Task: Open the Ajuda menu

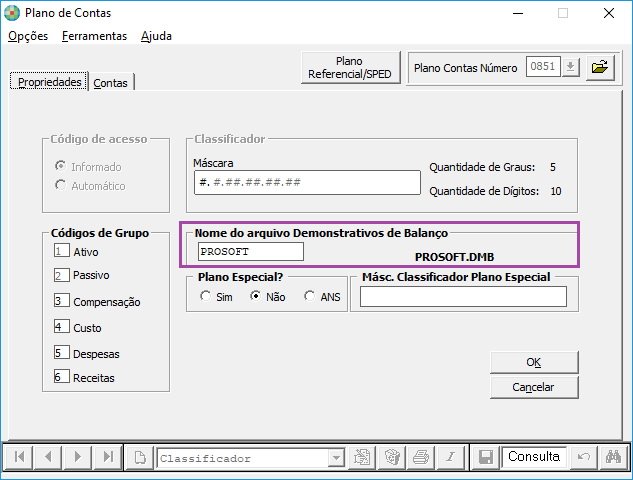Action: [x=156, y=36]
